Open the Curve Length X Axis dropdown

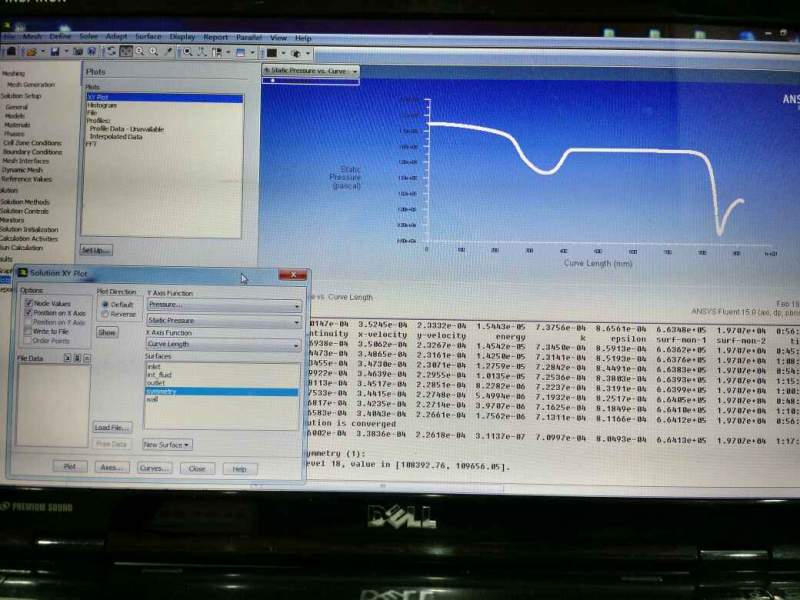click(x=224, y=344)
